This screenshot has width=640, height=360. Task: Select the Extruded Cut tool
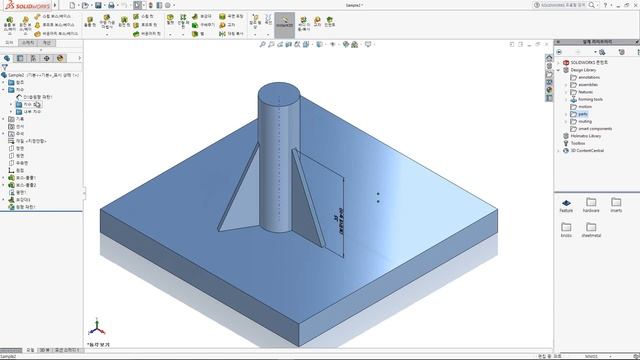coord(90,22)
